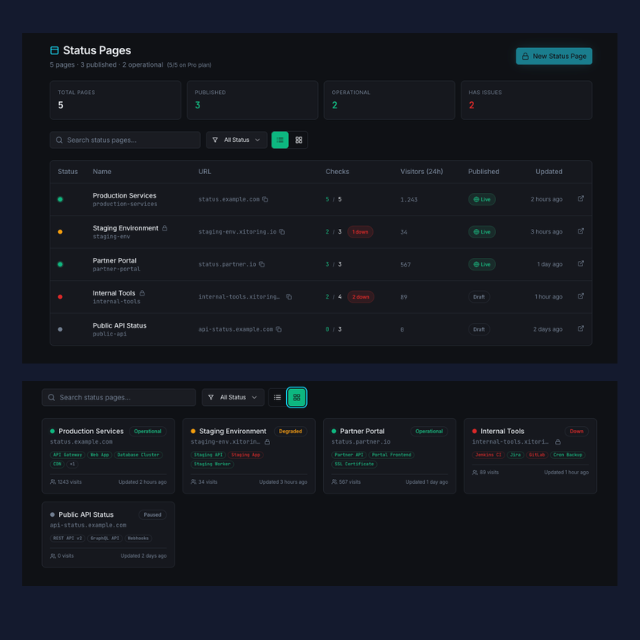Viewport: 640px width, 640px height.
Task: Click the Draft badge for Public API Status
Action: click(479, 329)
